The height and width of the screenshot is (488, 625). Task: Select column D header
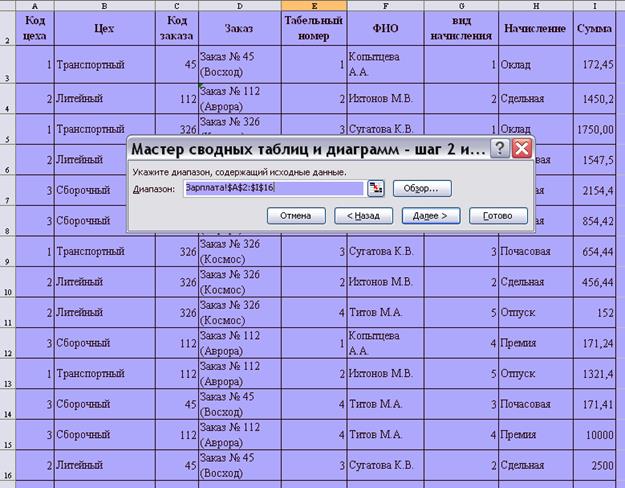point(240,6)
